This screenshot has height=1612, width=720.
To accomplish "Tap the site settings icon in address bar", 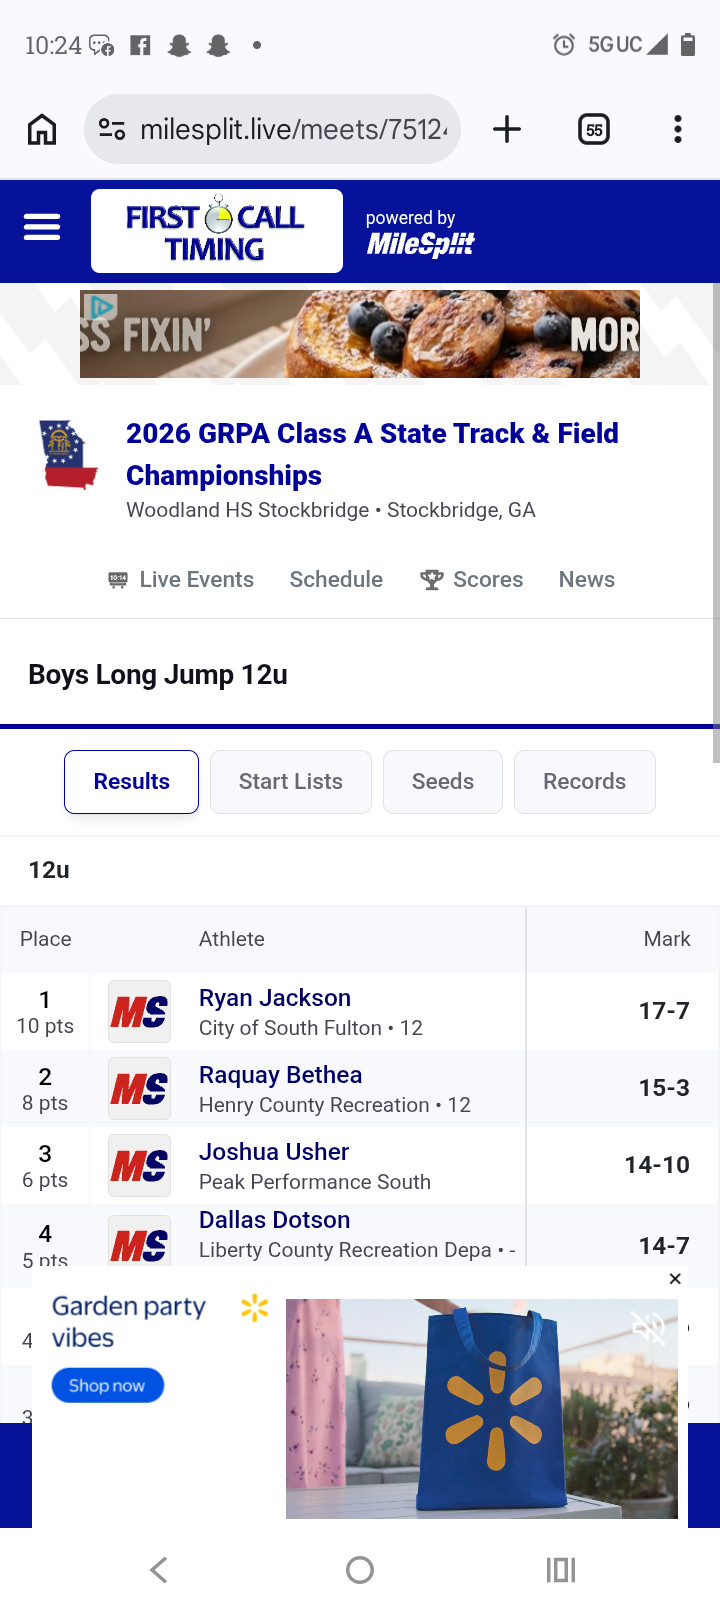I will click(x=112, y=129).
